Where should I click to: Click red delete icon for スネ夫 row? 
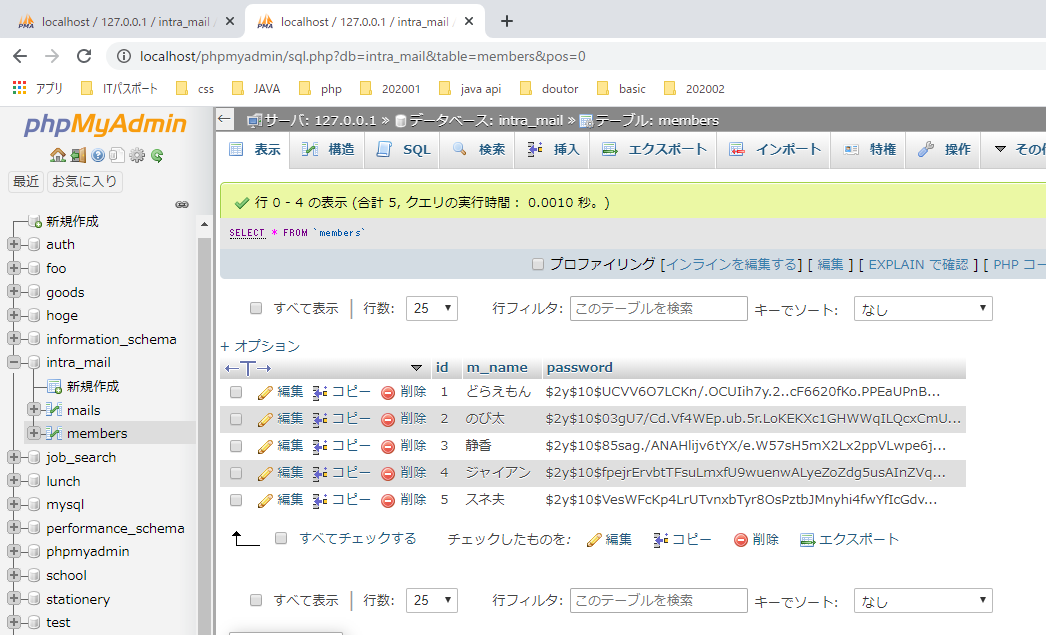click(388, 501)
